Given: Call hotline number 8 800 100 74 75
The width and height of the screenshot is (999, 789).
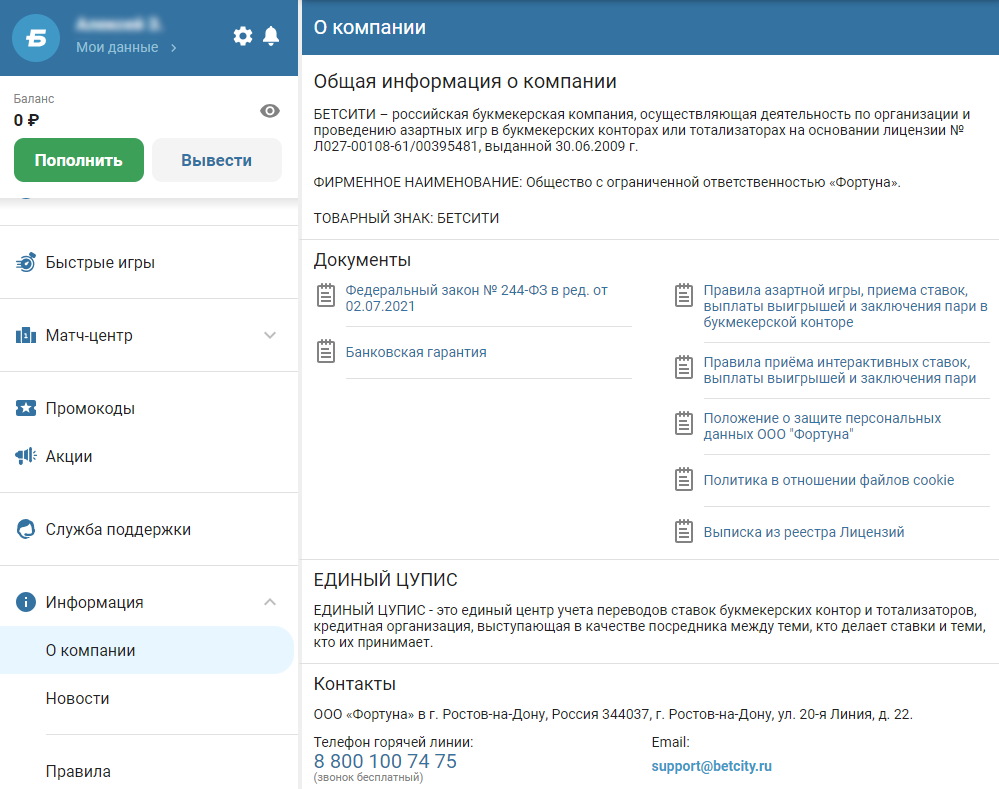Looking at the screenshot, I should point(385,761).
